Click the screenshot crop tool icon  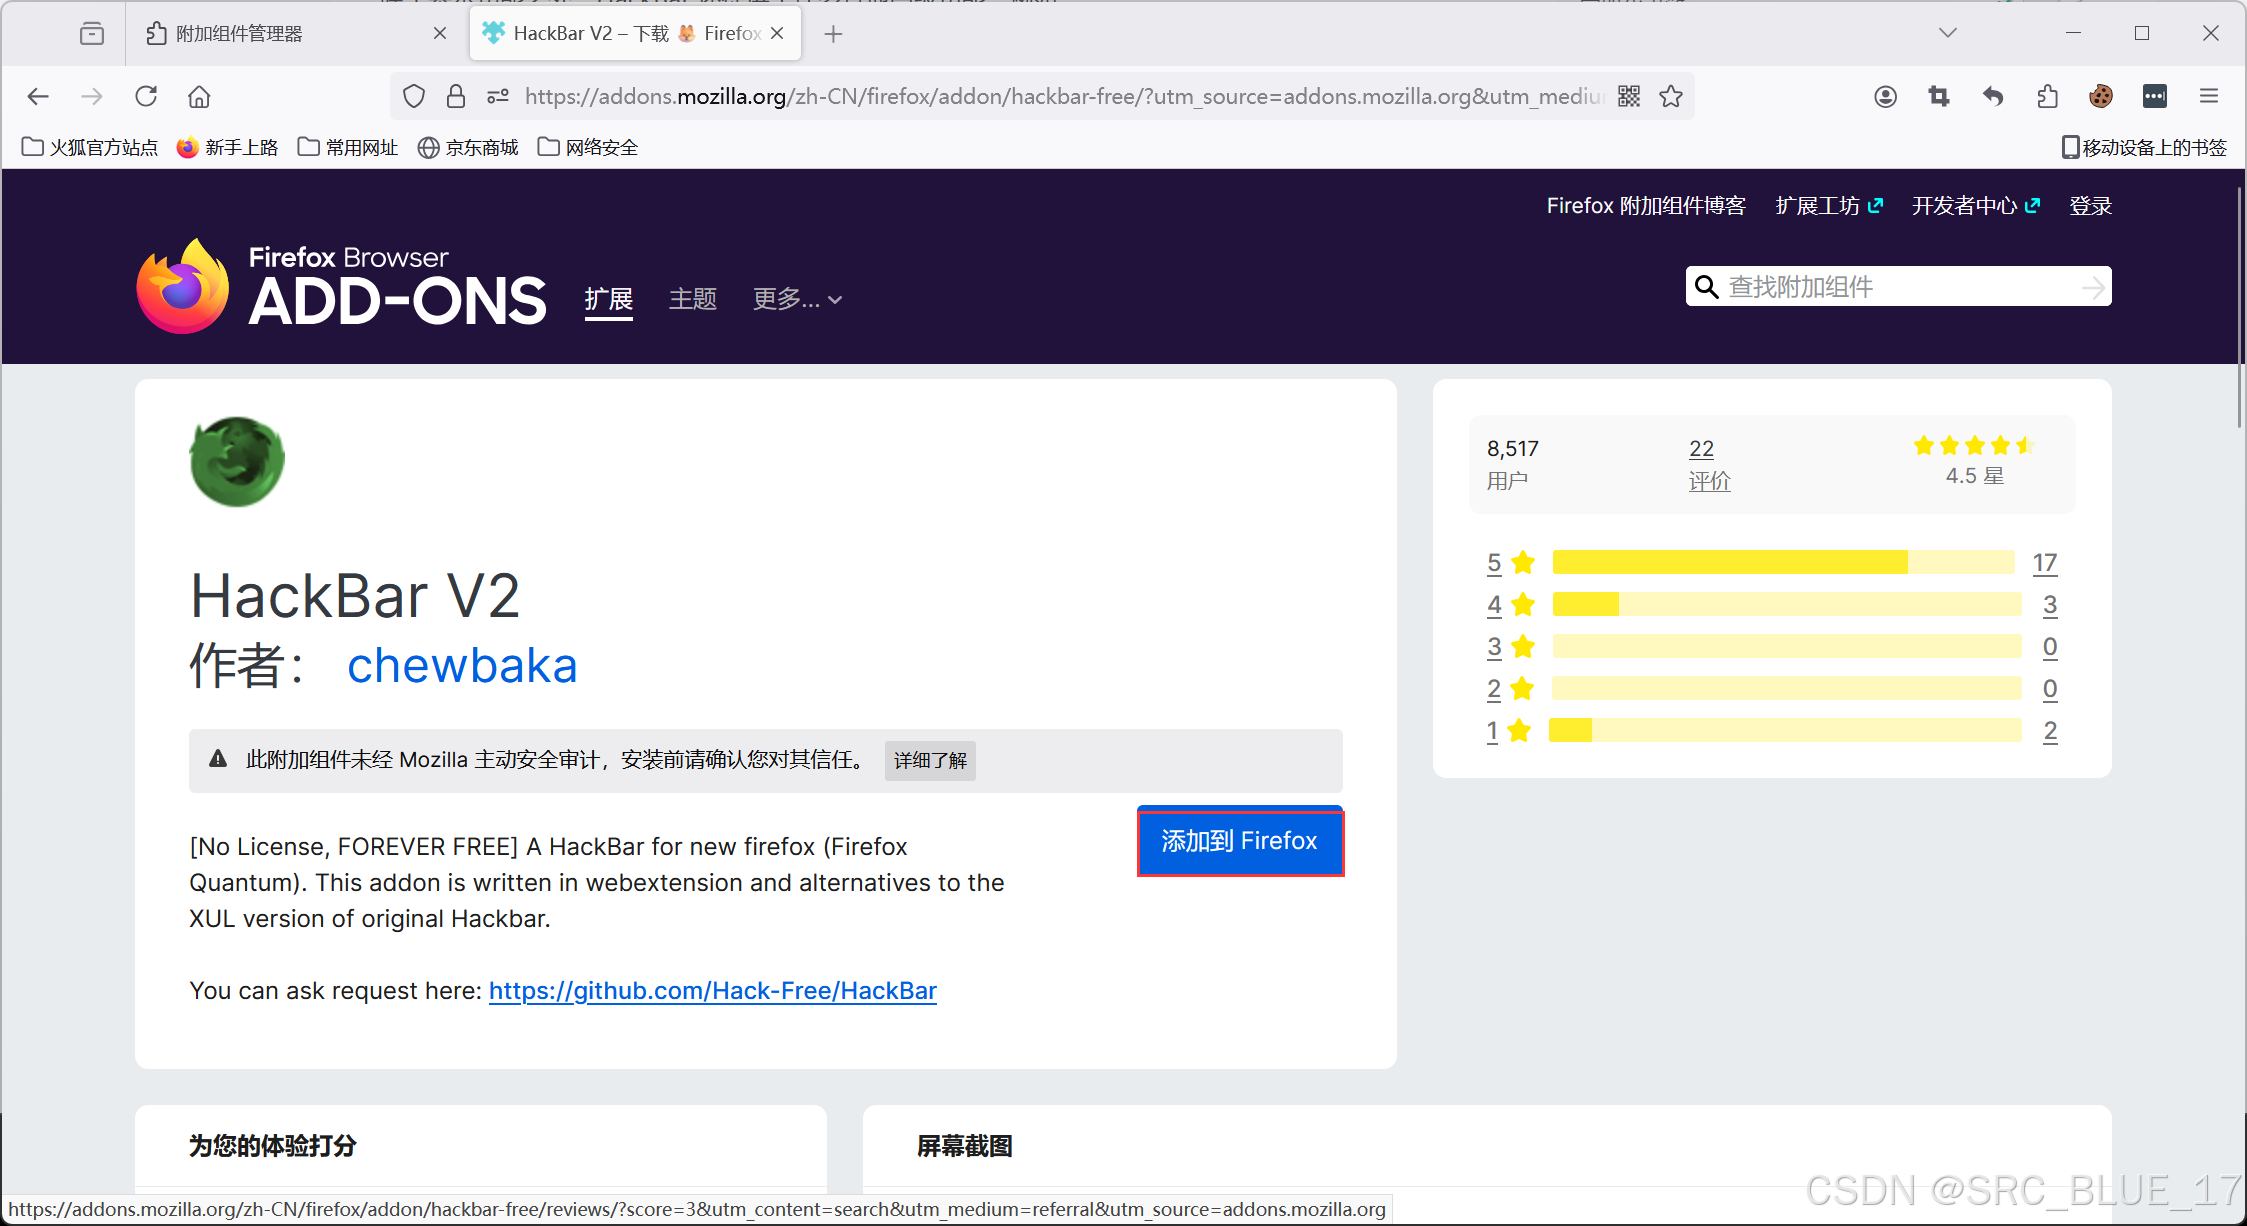(x=1939, y=97)
